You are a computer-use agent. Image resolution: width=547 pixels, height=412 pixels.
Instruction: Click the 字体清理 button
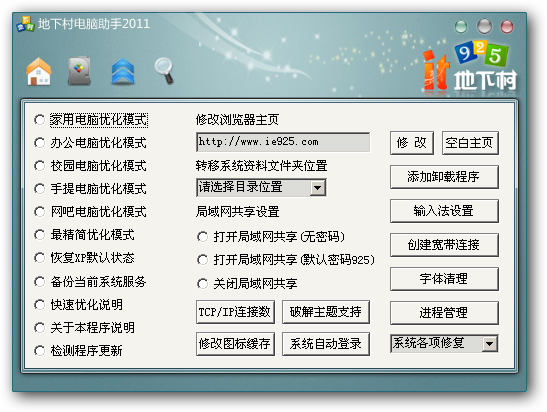coord(444,279)
